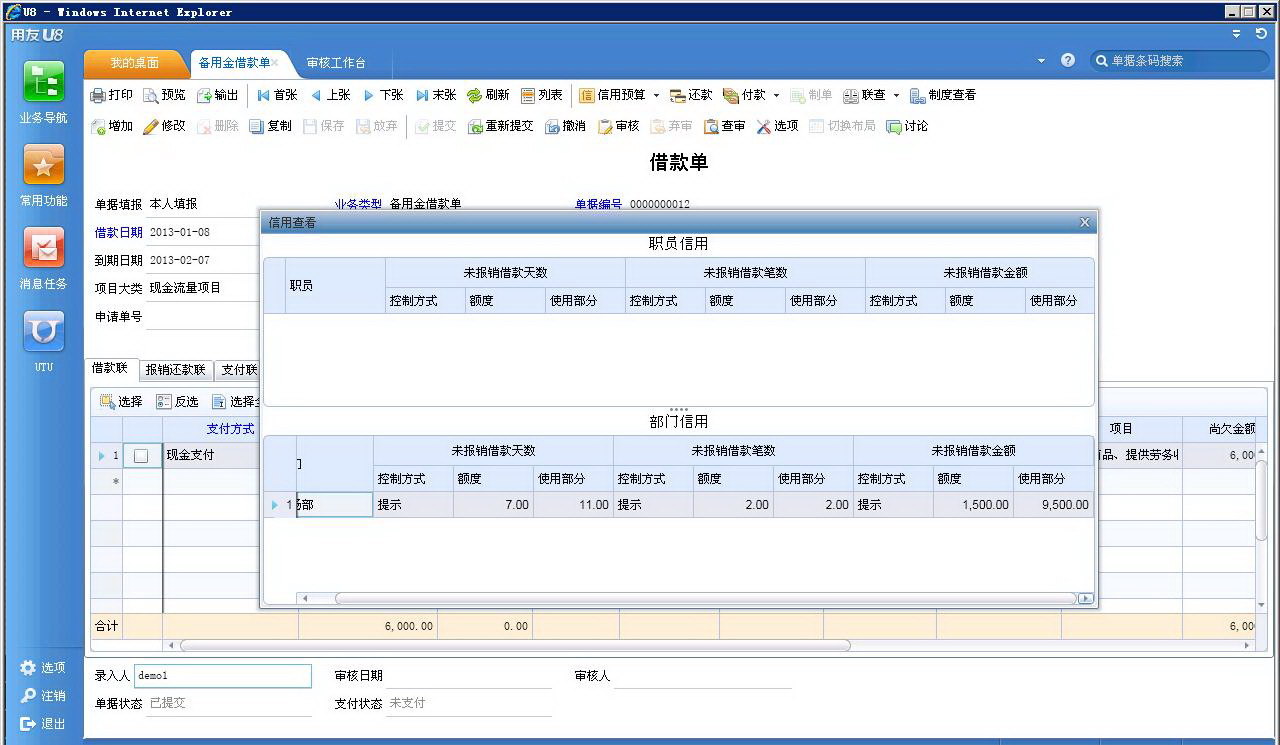Click the 刷新 refresh icon
The height and width of the screenshot is (745, 1280).
474,96
